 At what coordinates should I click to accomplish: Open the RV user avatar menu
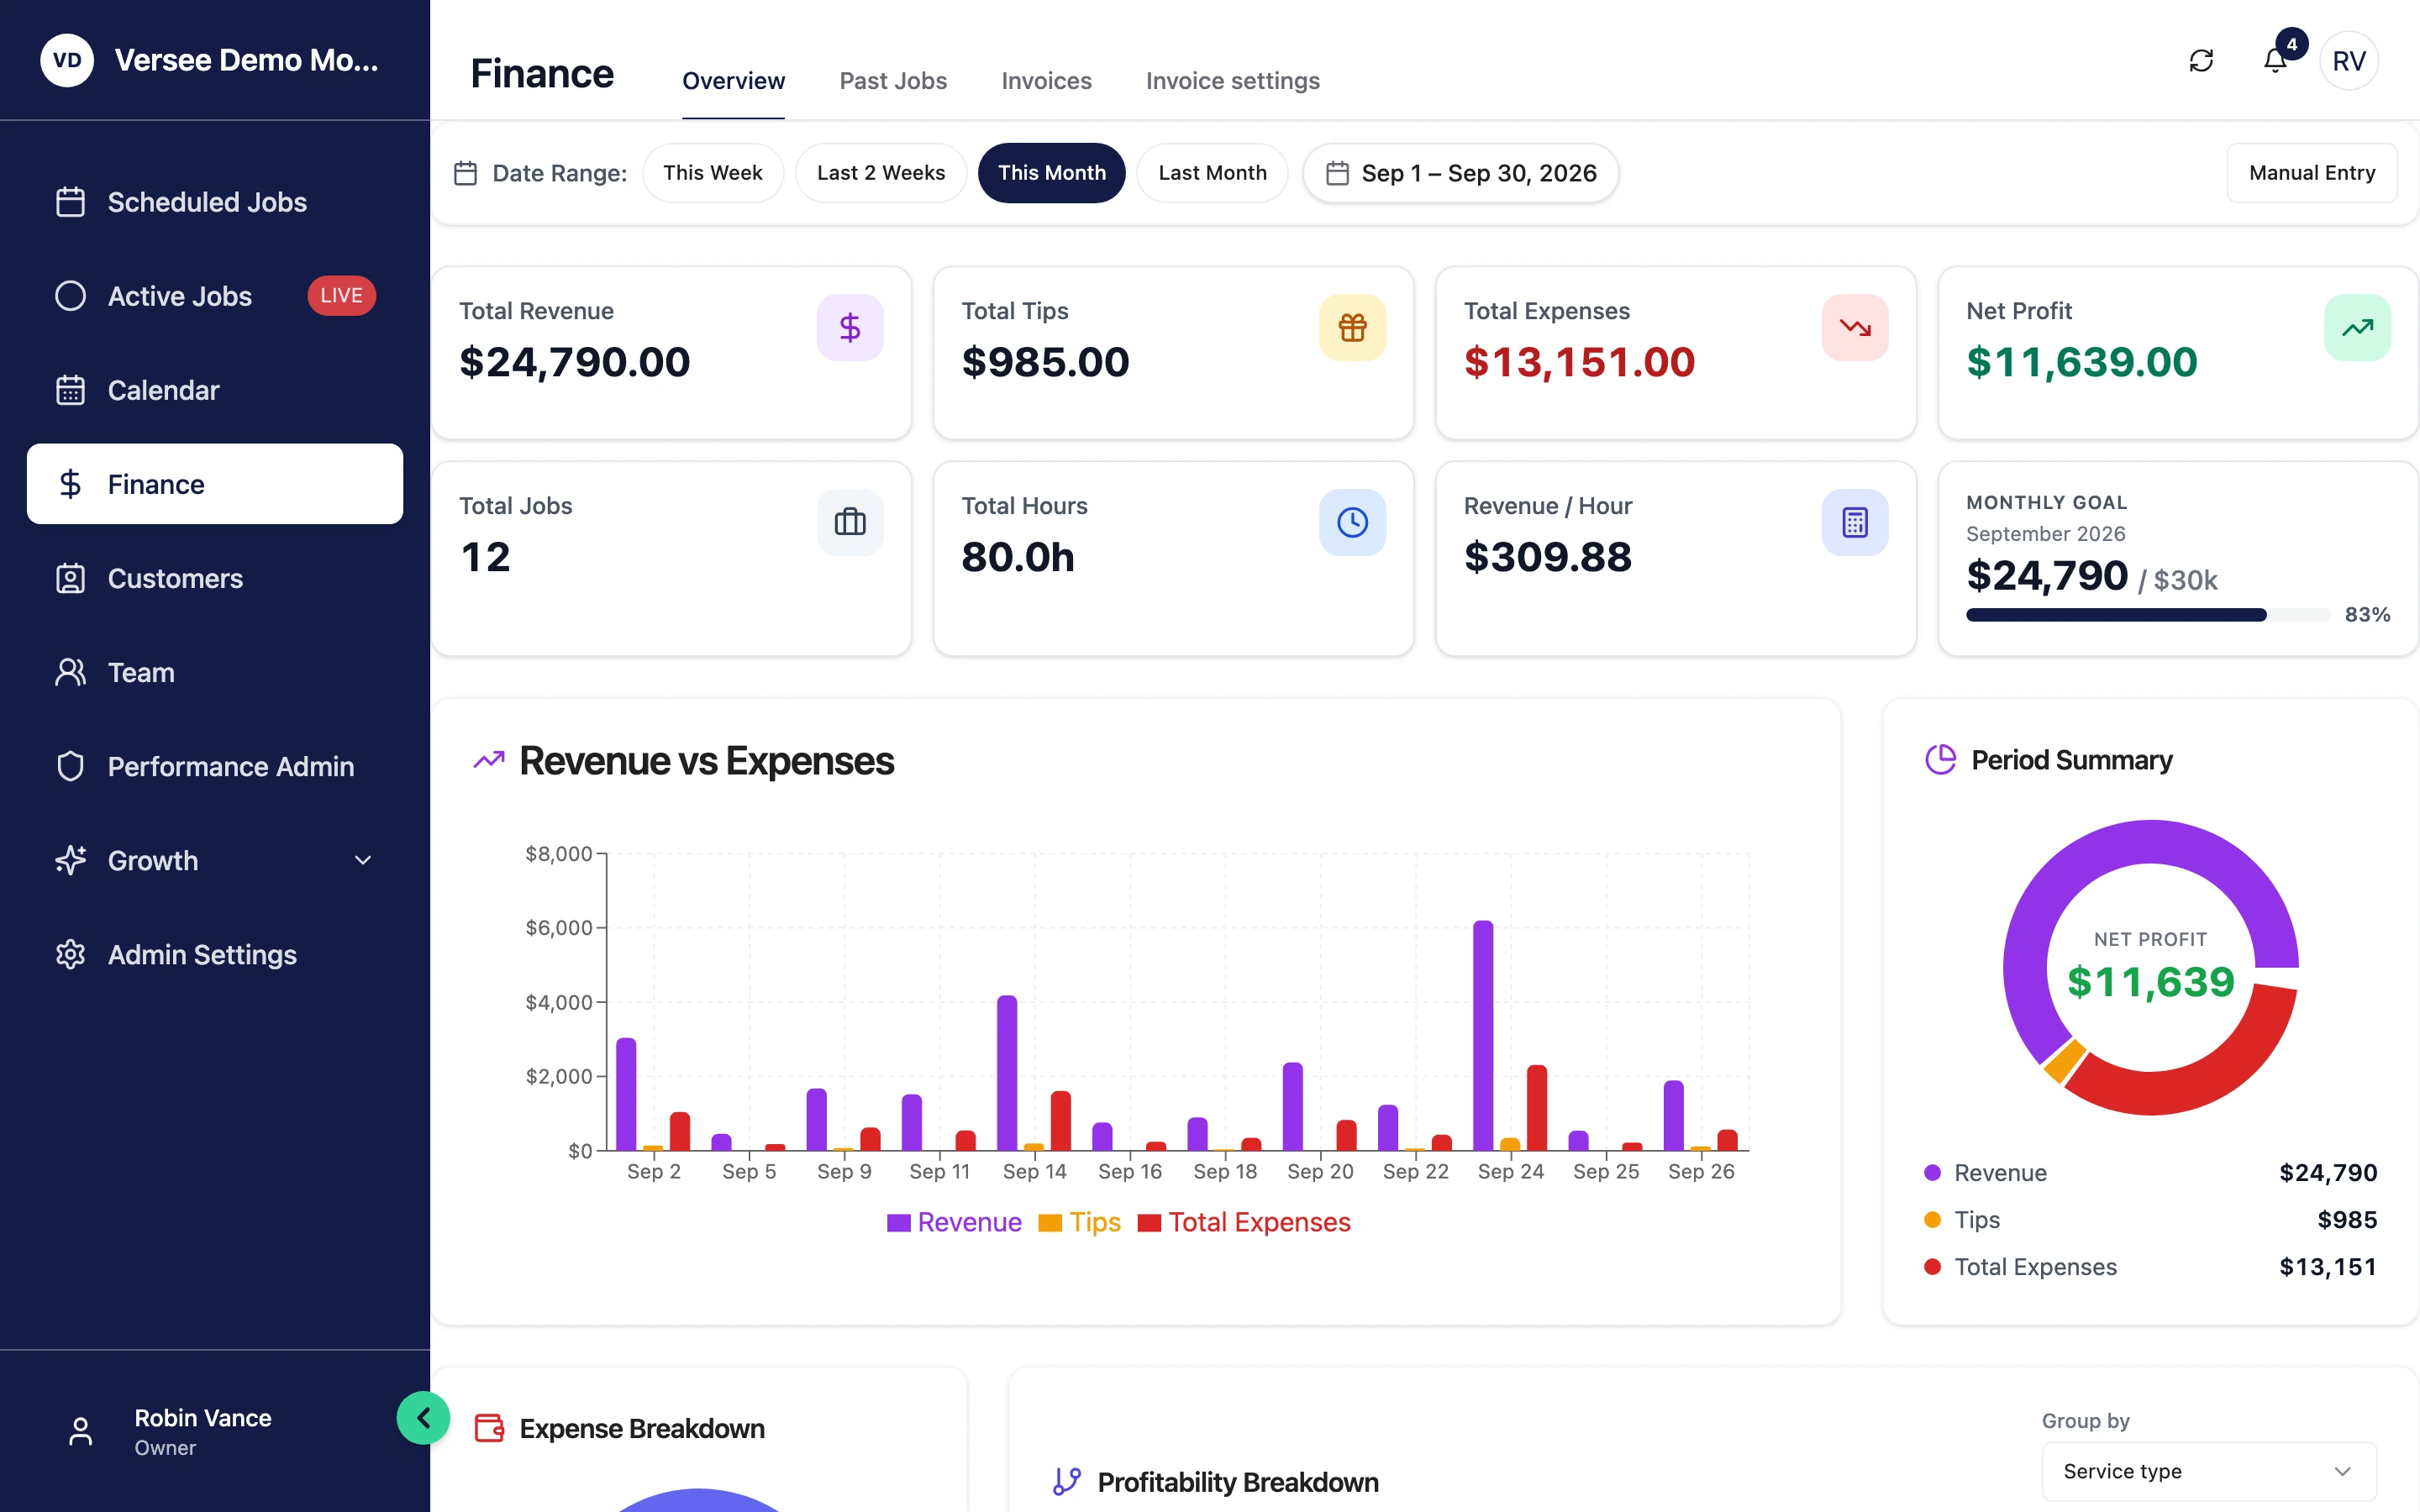click(2349, 61)
